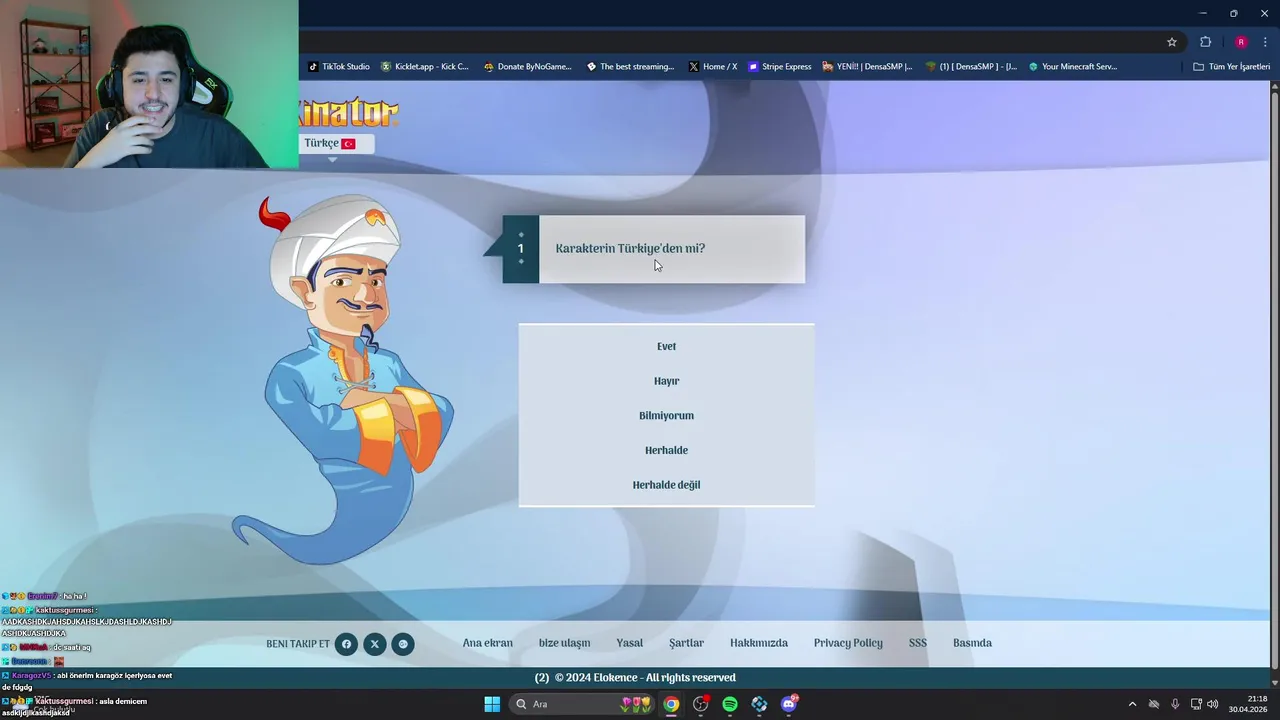Open the Privacy Policy link

tap(848, 643)
